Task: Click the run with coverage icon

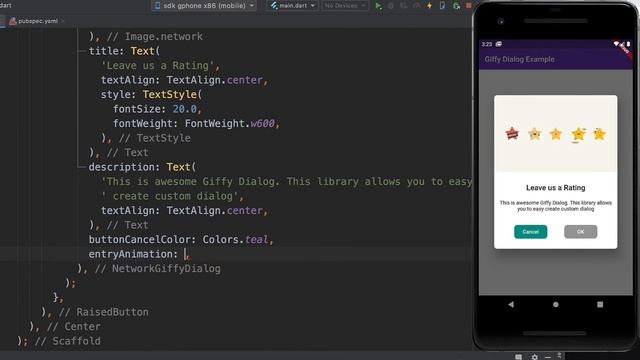Action: tap(403, 6)
